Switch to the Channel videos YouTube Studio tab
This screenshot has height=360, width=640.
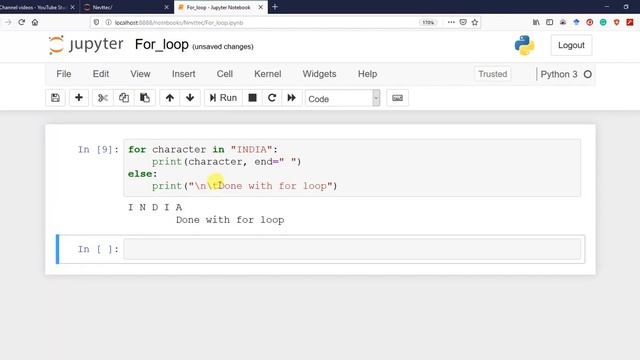click(x=38, y=7)
